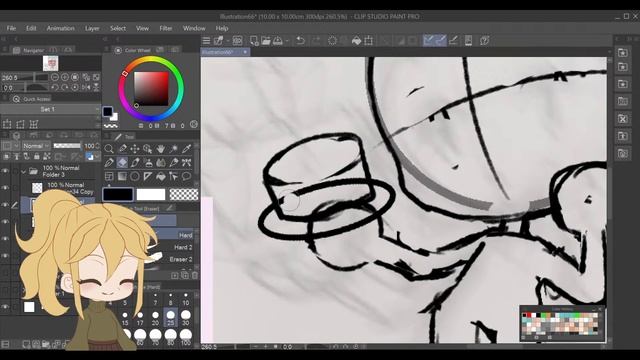Image resolution: width=640 pixels, height=360 pixels.
Task: Open dropdown arrow next to Save icon
Action: pos(287,40)
